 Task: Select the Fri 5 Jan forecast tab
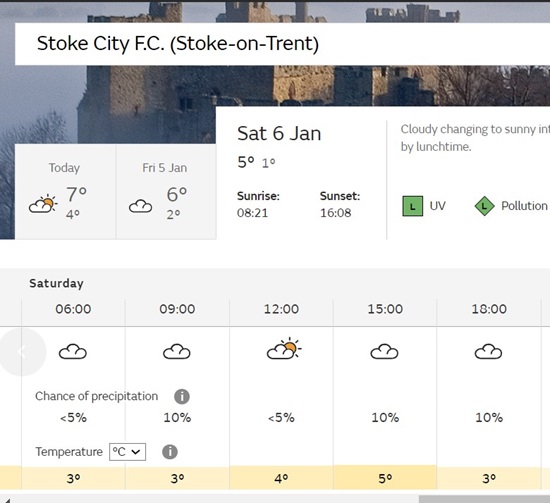tap(166, 192)
